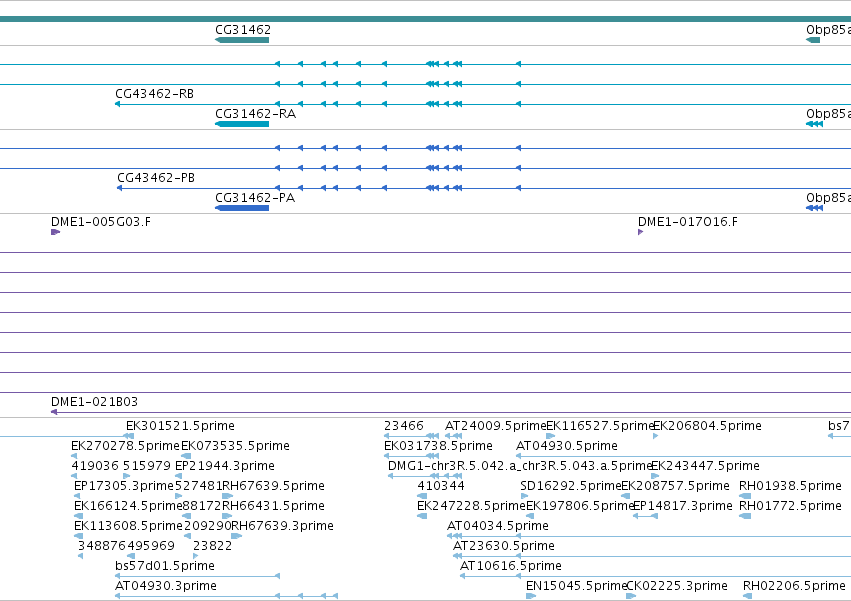Screen dimensions: 851x601
Task: Select EST AT24009.5prime
Action: pyautogui.click(x=496, y=426)
